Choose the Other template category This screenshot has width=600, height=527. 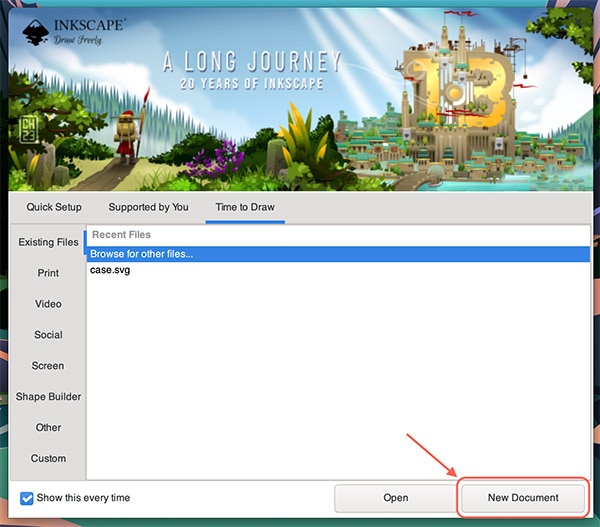click(48, 428)
